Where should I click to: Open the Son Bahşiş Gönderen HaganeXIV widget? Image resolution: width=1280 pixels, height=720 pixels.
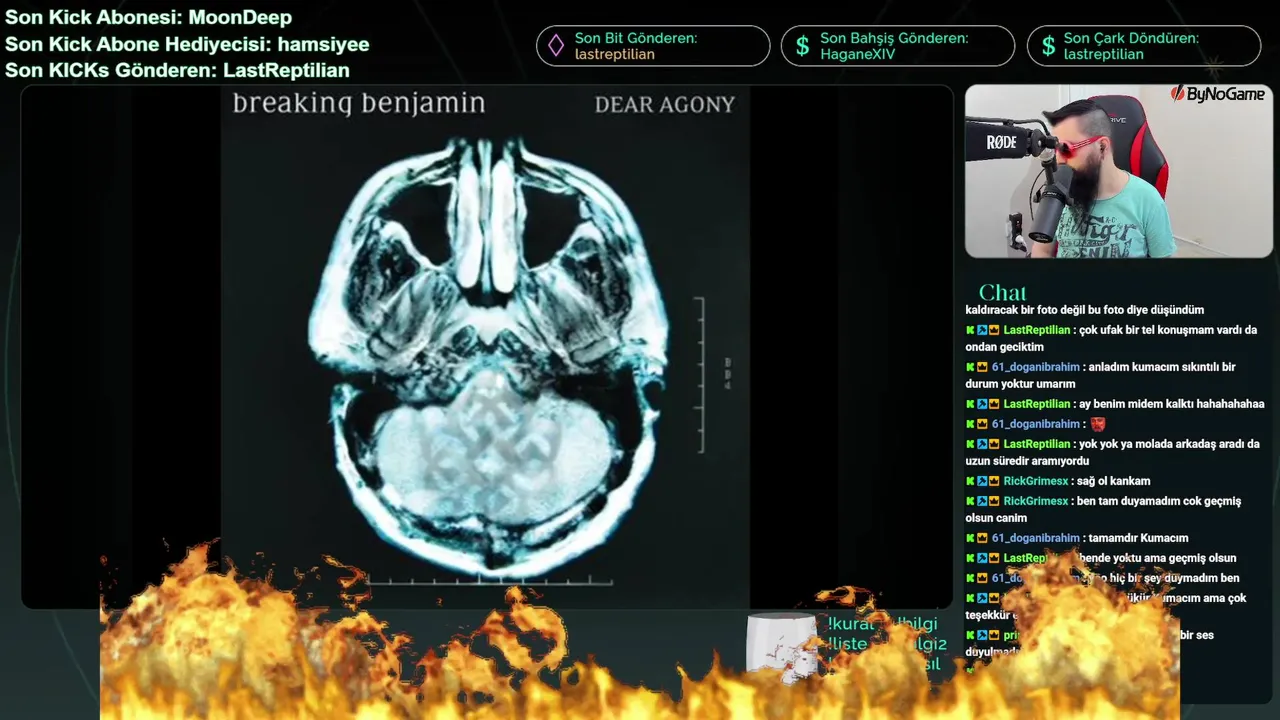(x=898, y=46)
